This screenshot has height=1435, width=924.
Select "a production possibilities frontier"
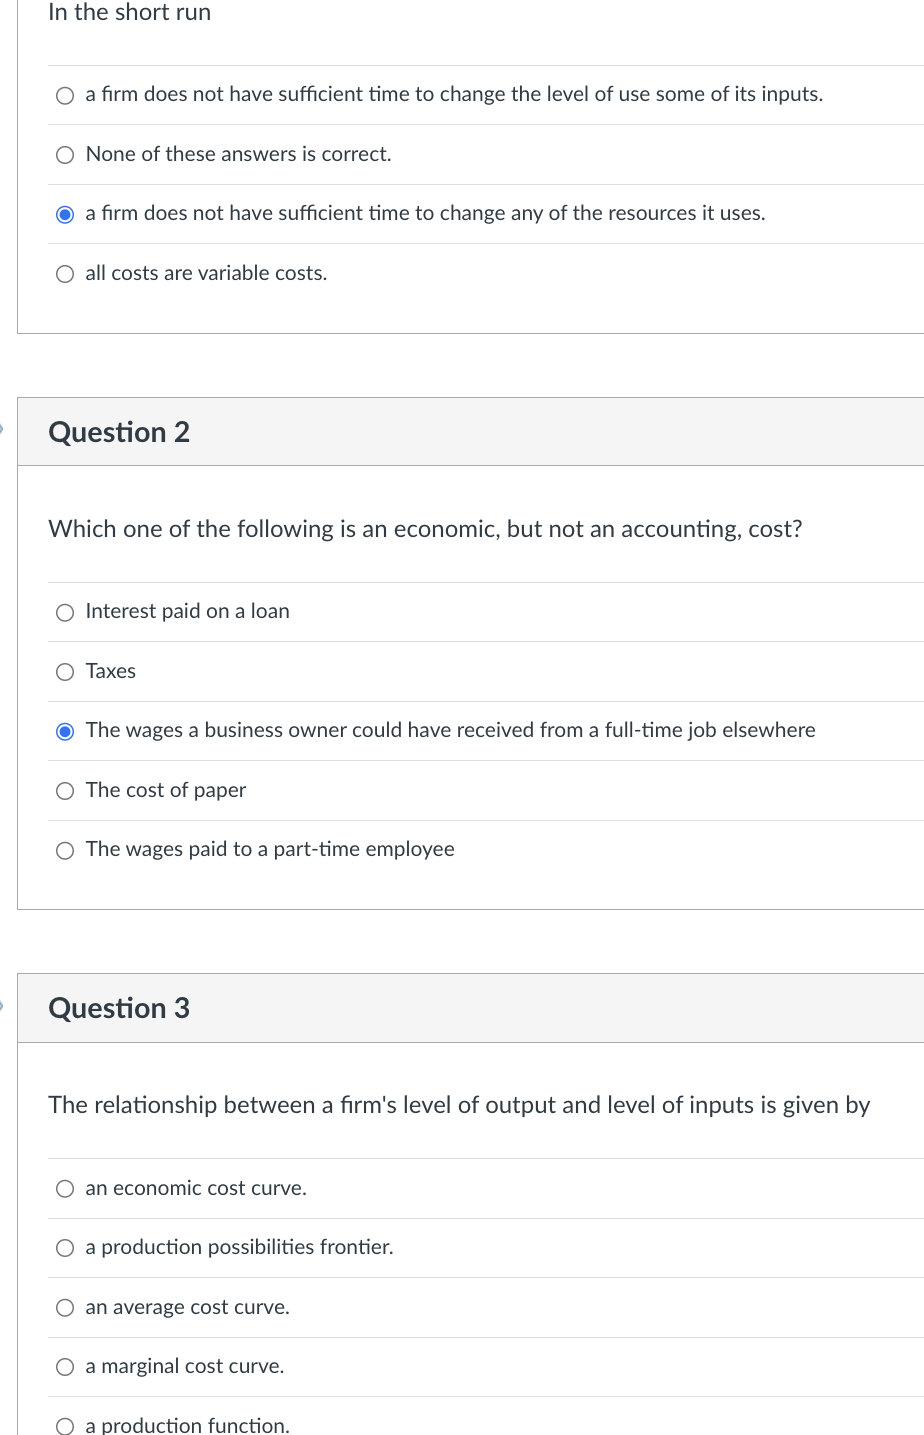click(x=64, y=1247)
